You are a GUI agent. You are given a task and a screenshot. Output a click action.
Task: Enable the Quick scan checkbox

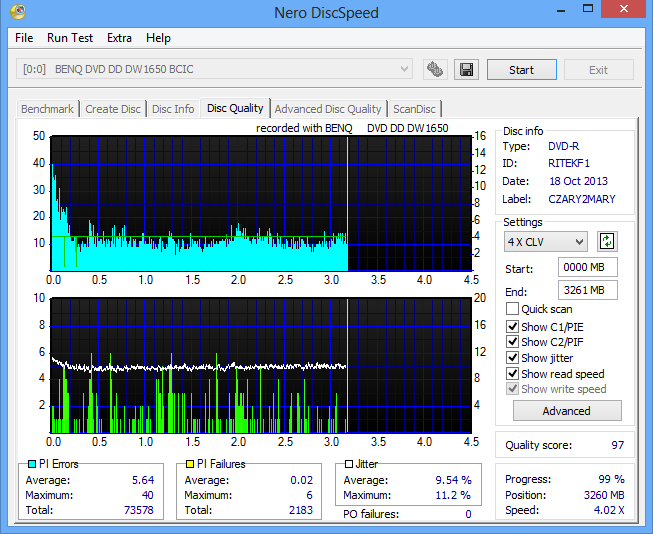pyautogui.click(x=512, y=309)
